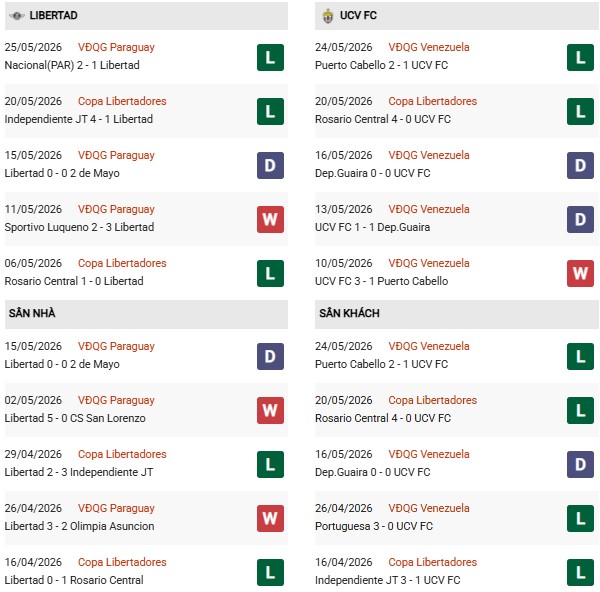Click the LIBERTAD team header title

pyautogui.click(x=53, y=15)
